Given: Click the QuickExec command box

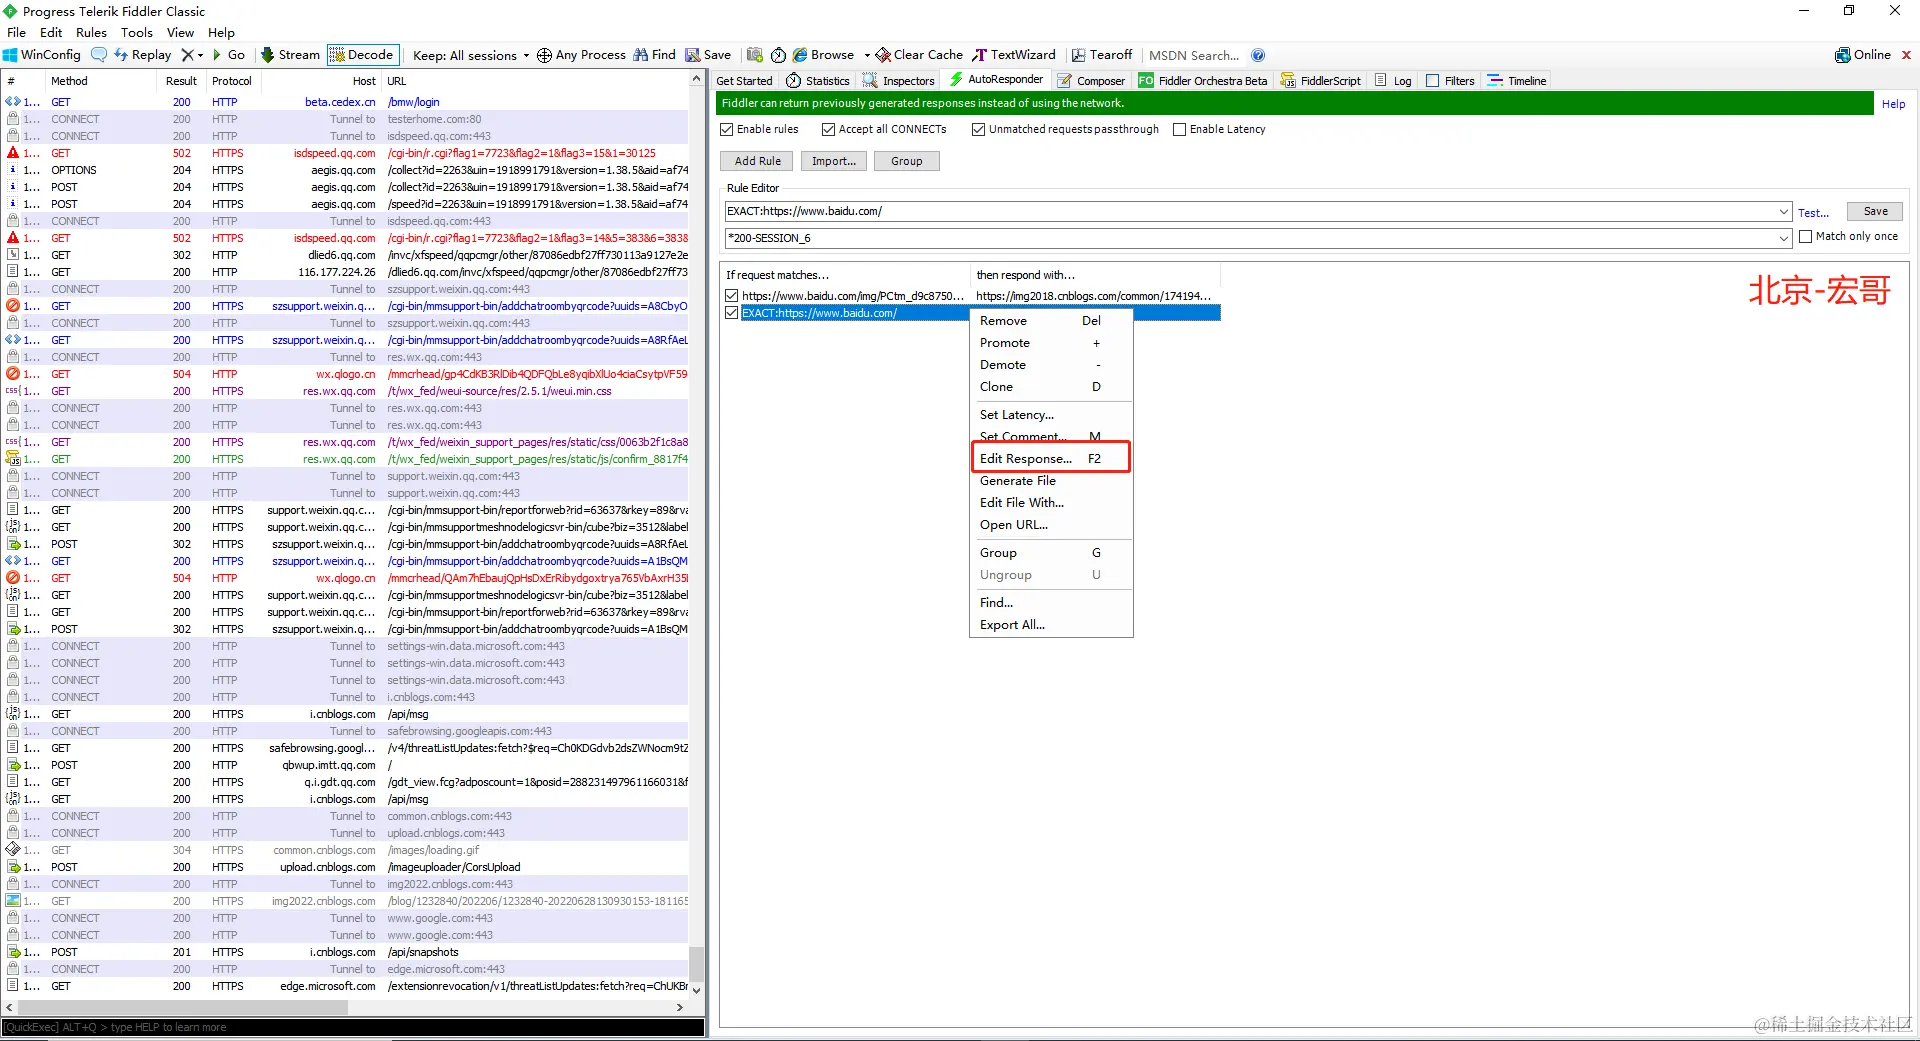Looking at the screenshot, I should pyautogui.click(x=353, y=1027).
